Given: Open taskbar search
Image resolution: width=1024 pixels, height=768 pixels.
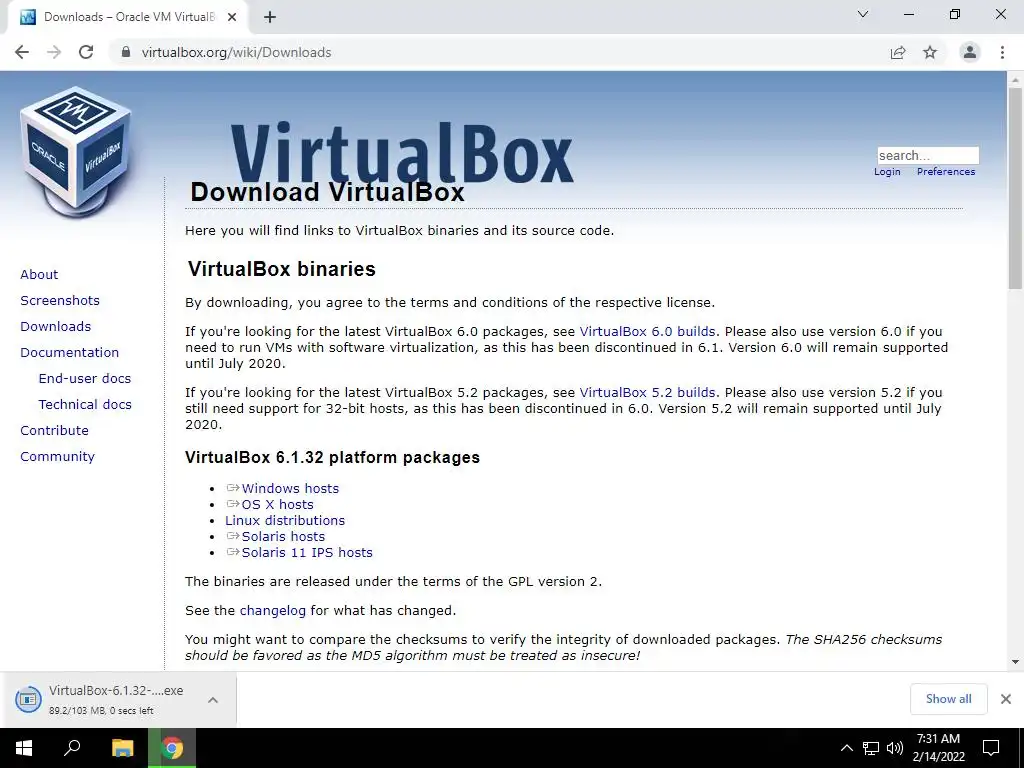Looking at the screenshot, I should pyautogui.click(x=72, y=748).
